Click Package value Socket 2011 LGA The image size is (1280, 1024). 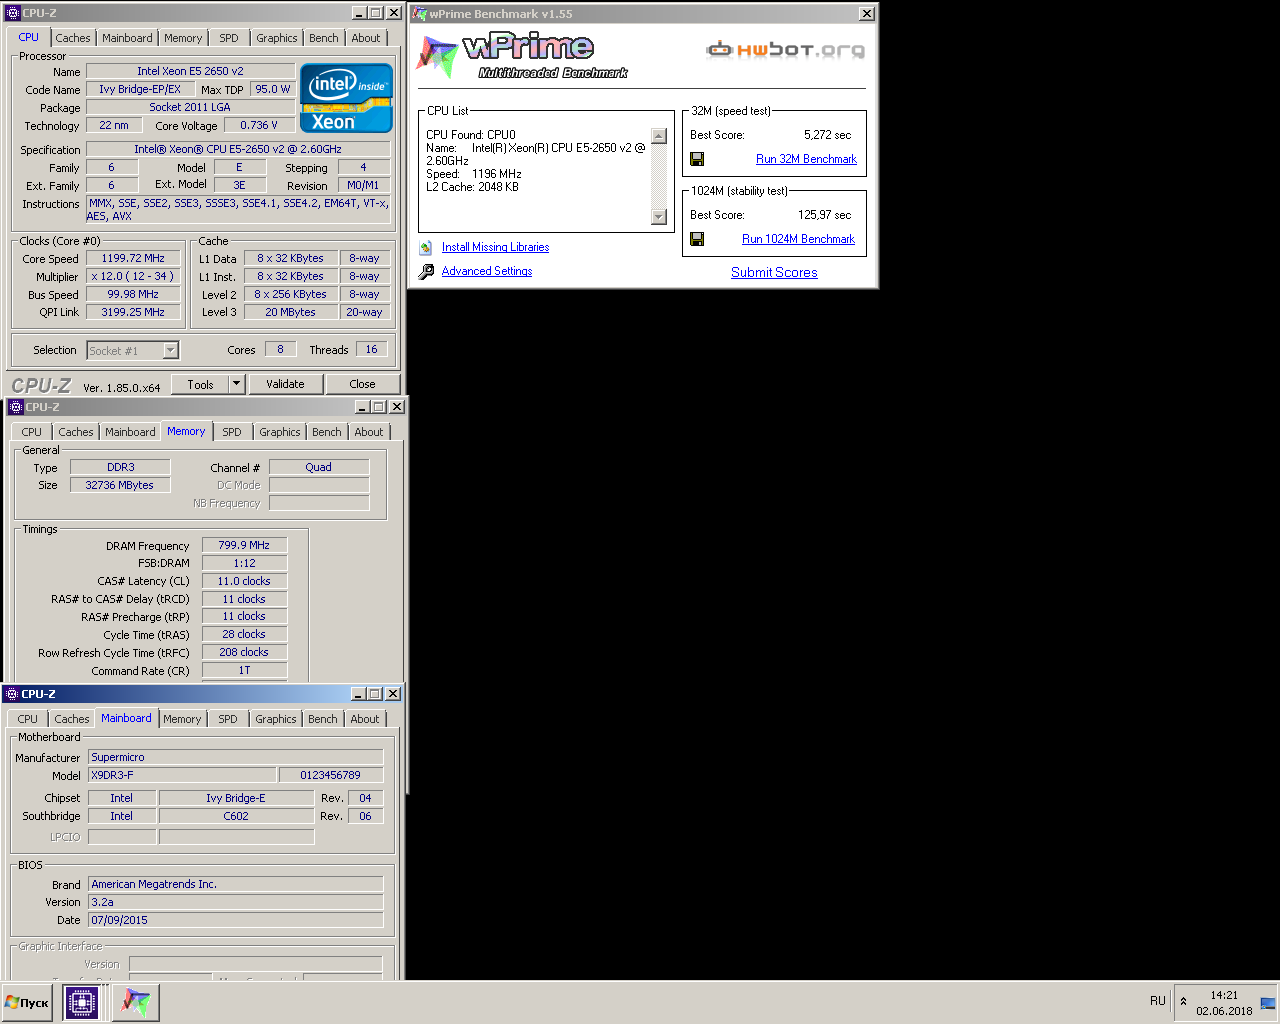pos(190,107)
